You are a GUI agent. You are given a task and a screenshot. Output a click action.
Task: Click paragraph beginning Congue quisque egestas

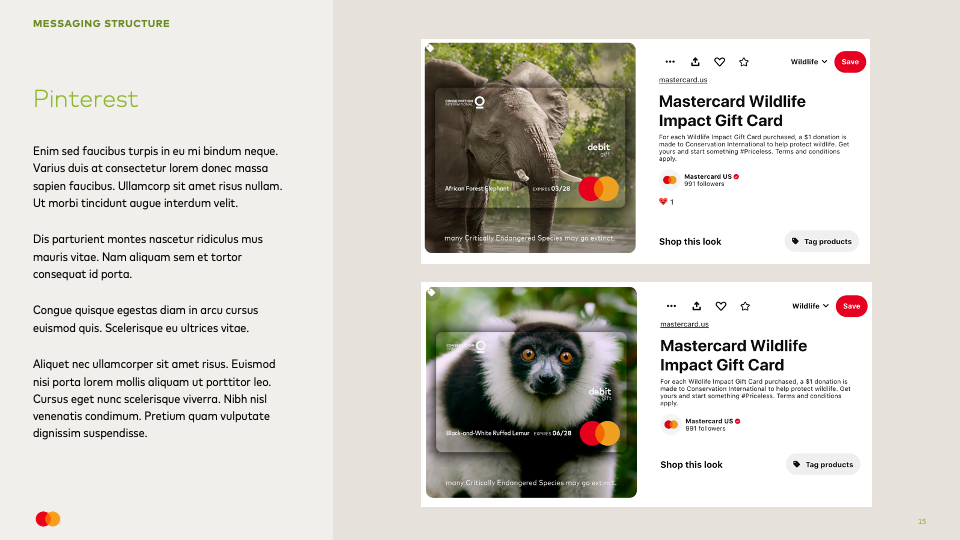point(146,319)
